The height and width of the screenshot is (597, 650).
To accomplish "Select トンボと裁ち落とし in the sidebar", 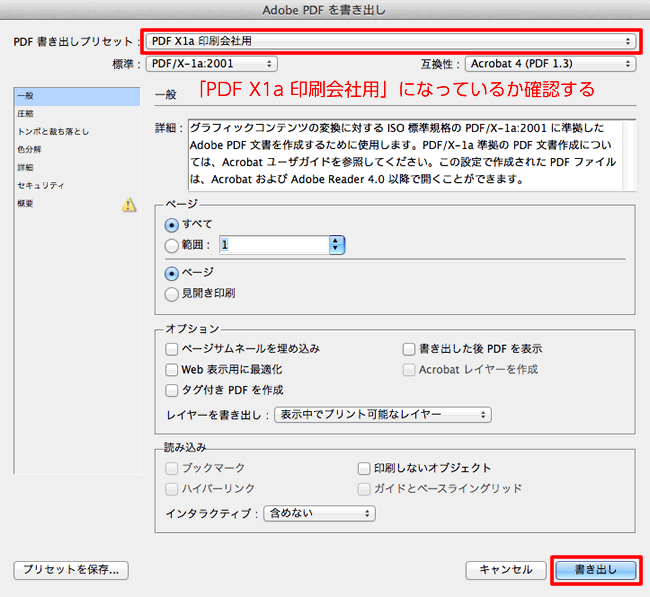I will 77,131.
